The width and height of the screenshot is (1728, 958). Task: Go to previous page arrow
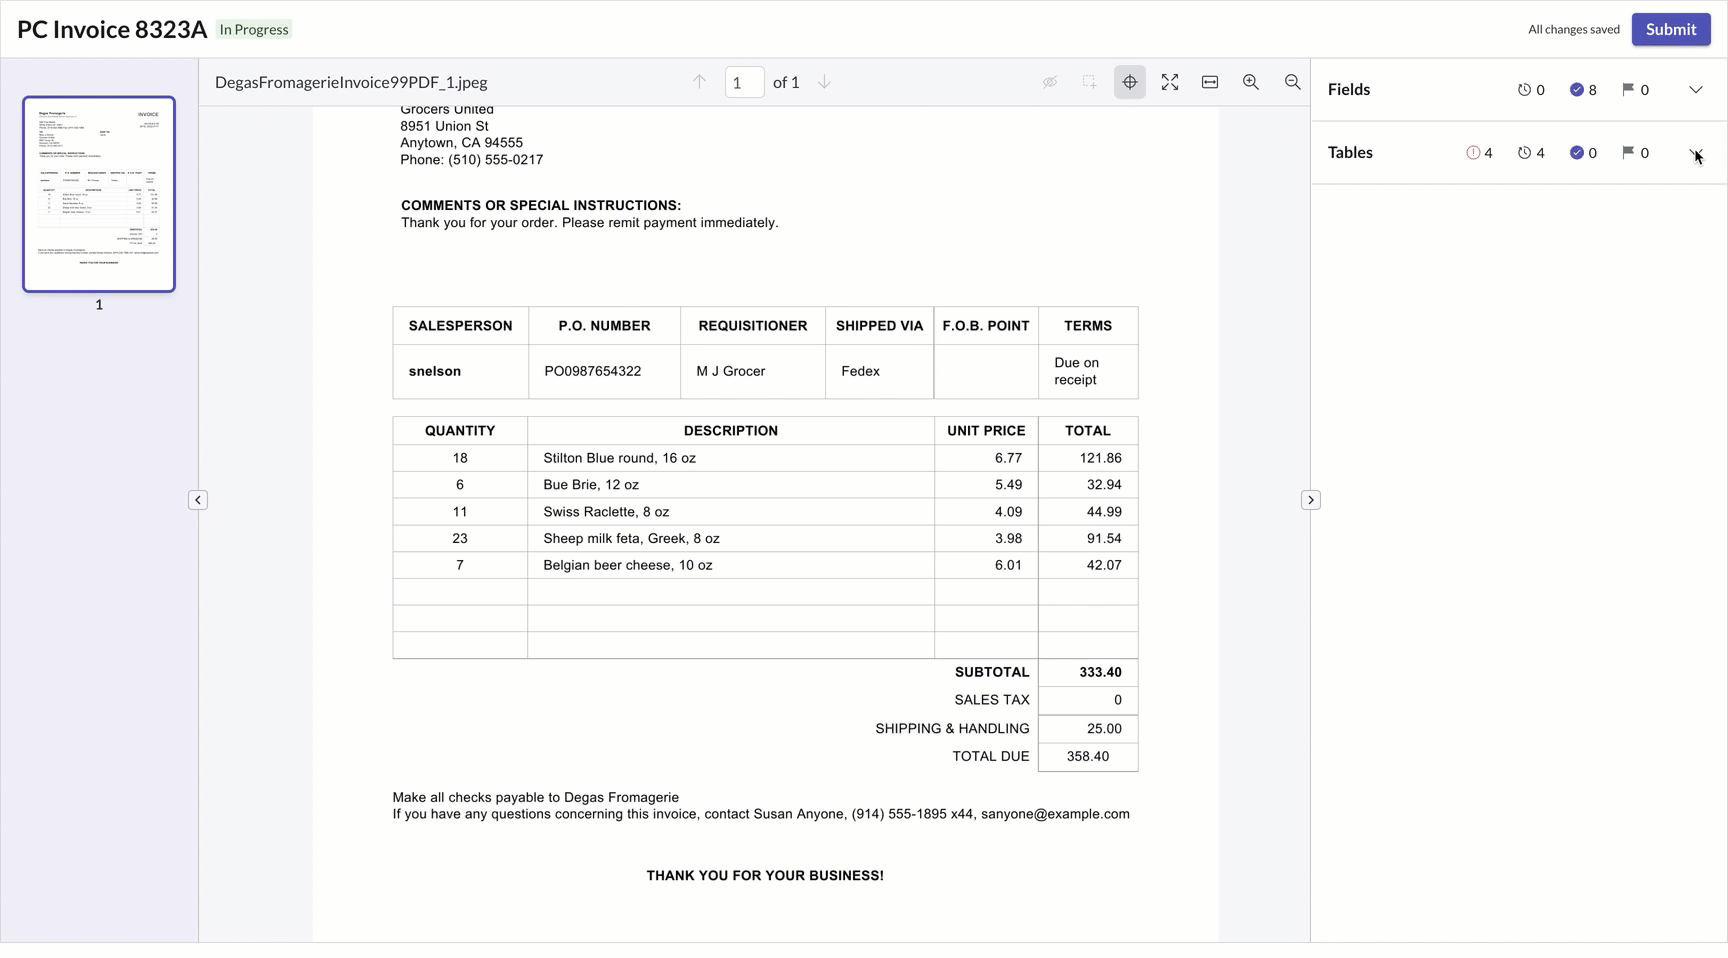pyautogui.click(x=699, y=82)
